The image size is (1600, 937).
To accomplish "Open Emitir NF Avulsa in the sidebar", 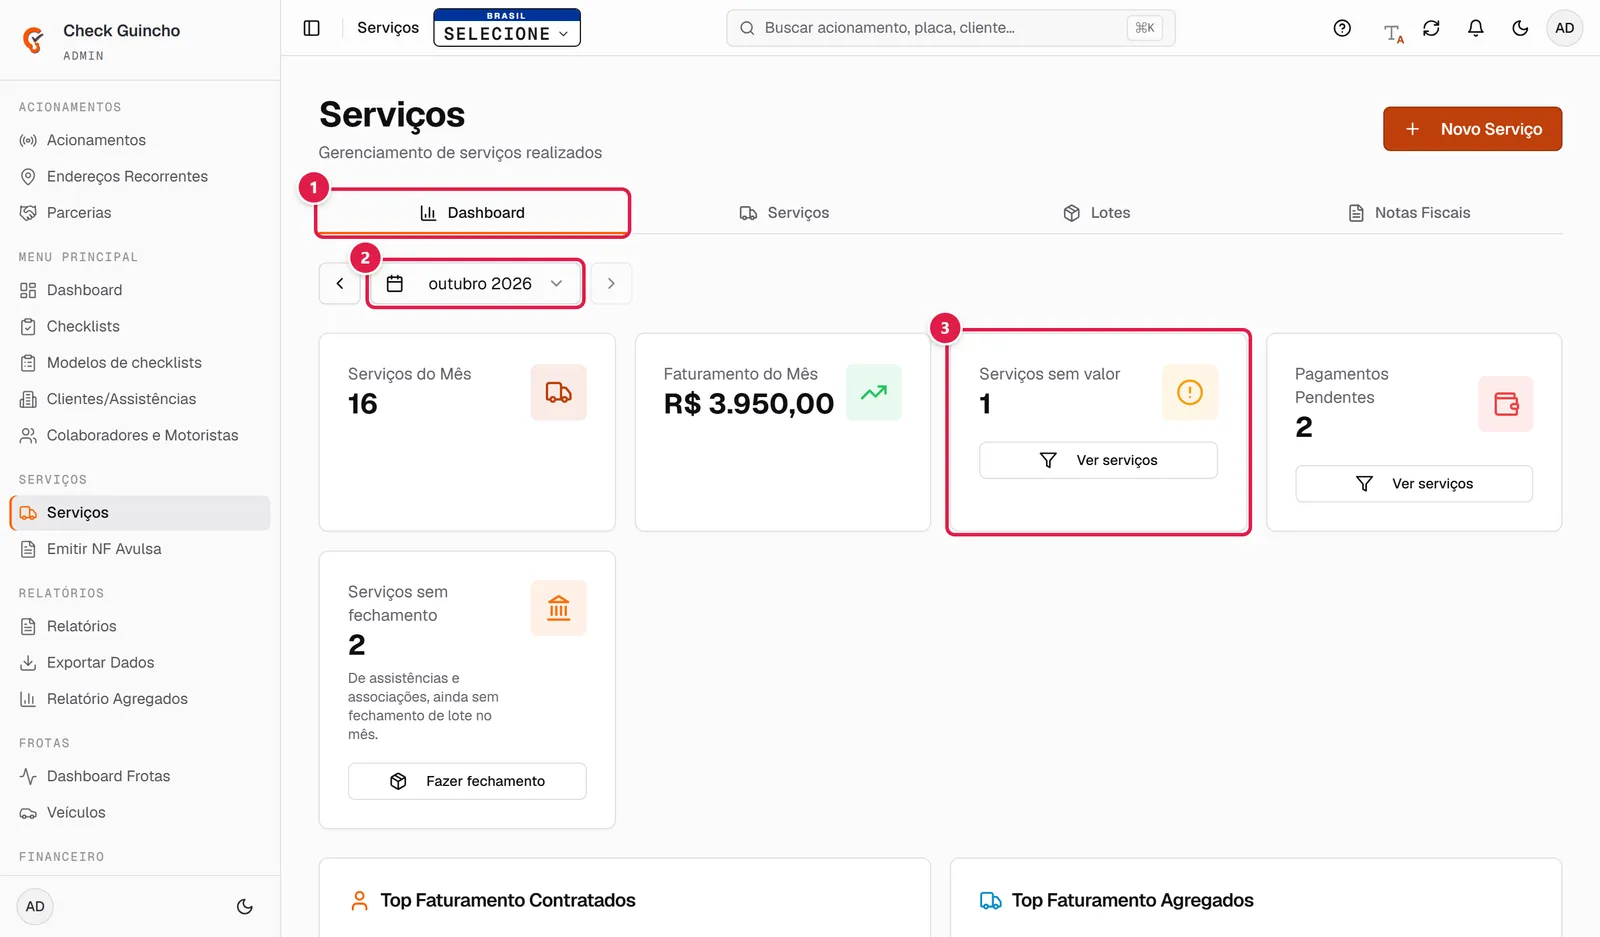I will (x=140, y=549).
